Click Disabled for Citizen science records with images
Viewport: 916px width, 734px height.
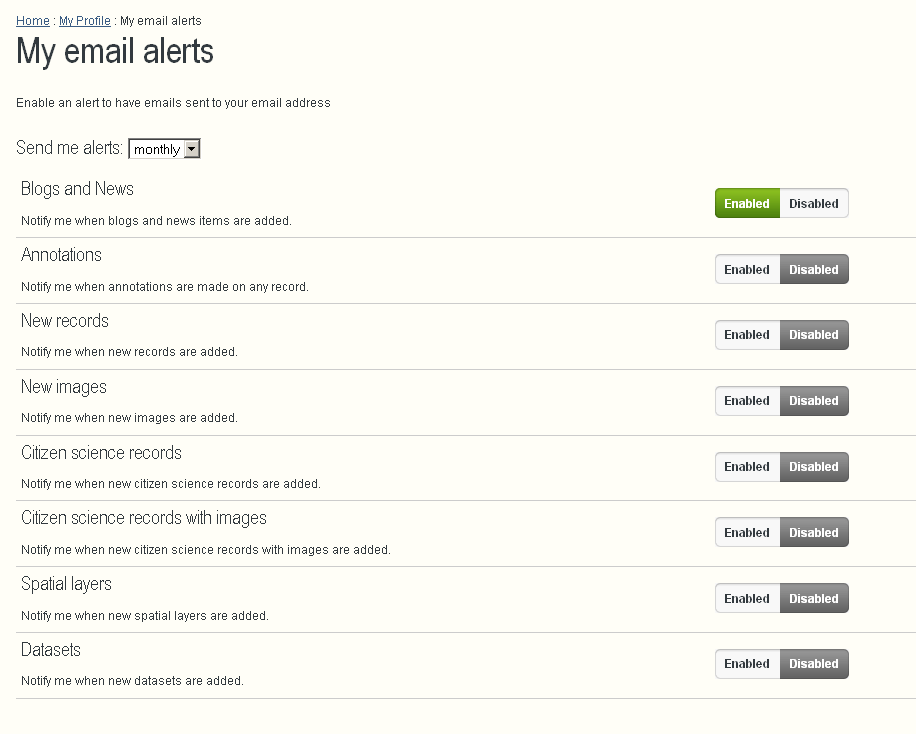coord(813,533)
